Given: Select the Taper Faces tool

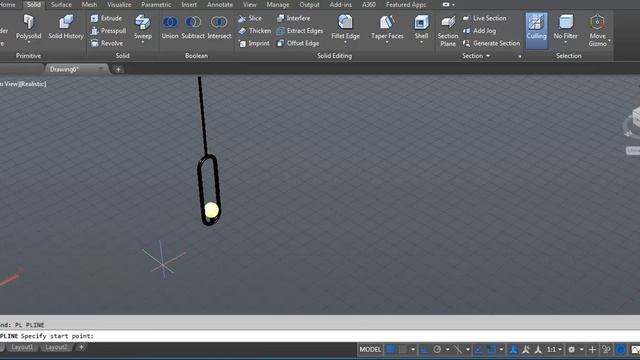Looking at the screenshot, I should click(387, 27).
